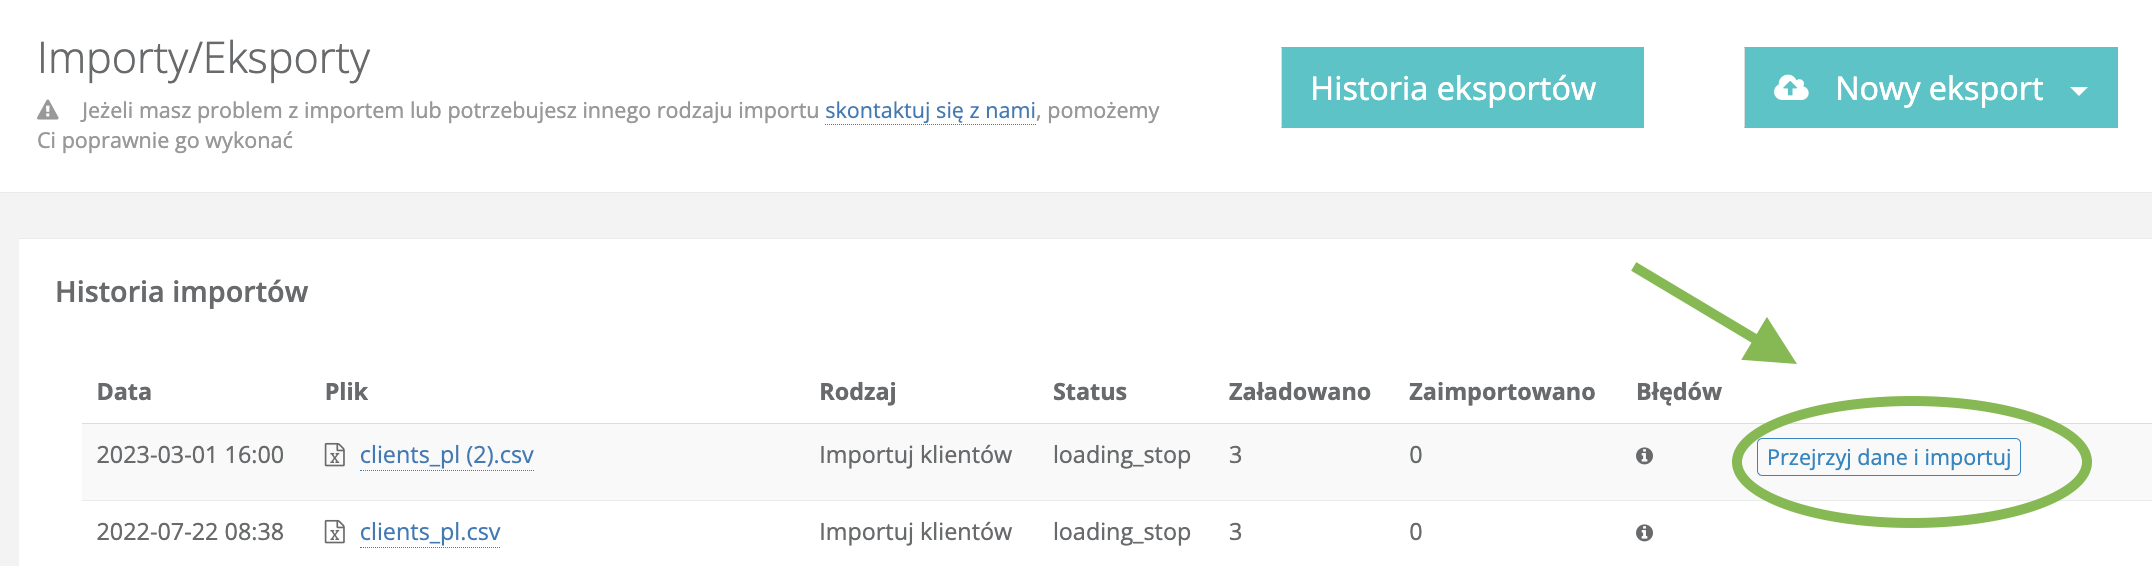This screenshot has height=566, width=2152.
Task: Click the Status column header
Action: (x=1089, y=392)
